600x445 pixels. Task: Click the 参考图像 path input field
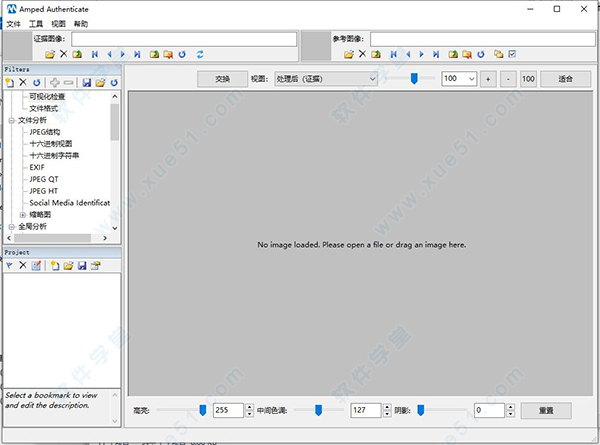pos(483,39)
